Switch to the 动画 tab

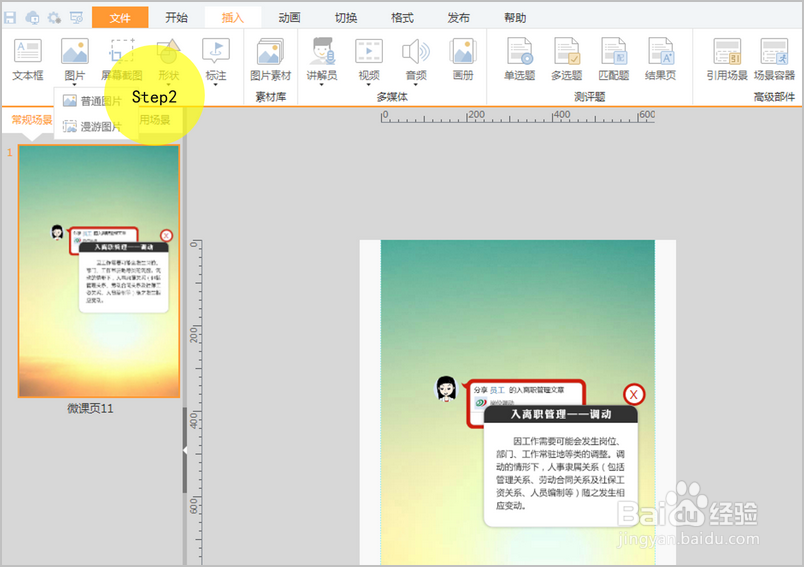coord(289,18)
